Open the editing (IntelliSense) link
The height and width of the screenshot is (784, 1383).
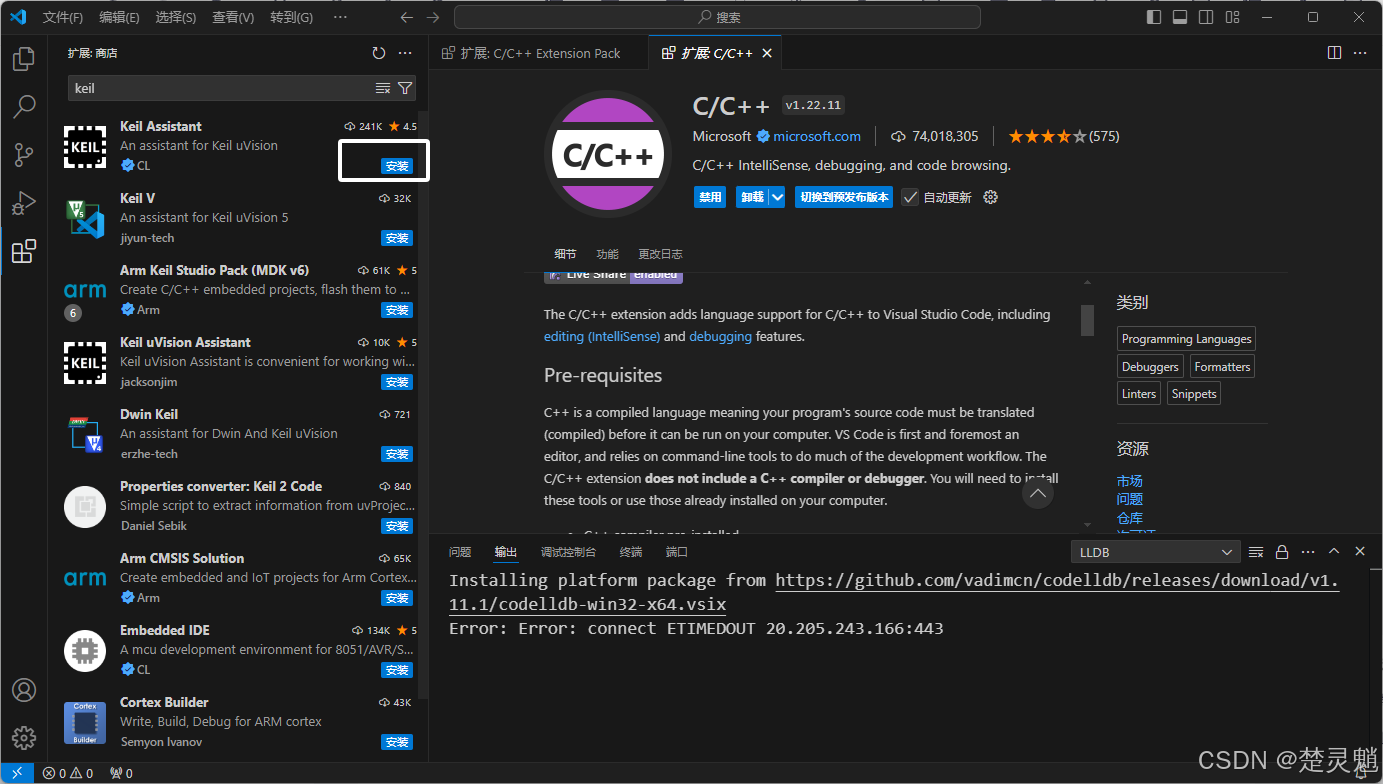[602, 337]
